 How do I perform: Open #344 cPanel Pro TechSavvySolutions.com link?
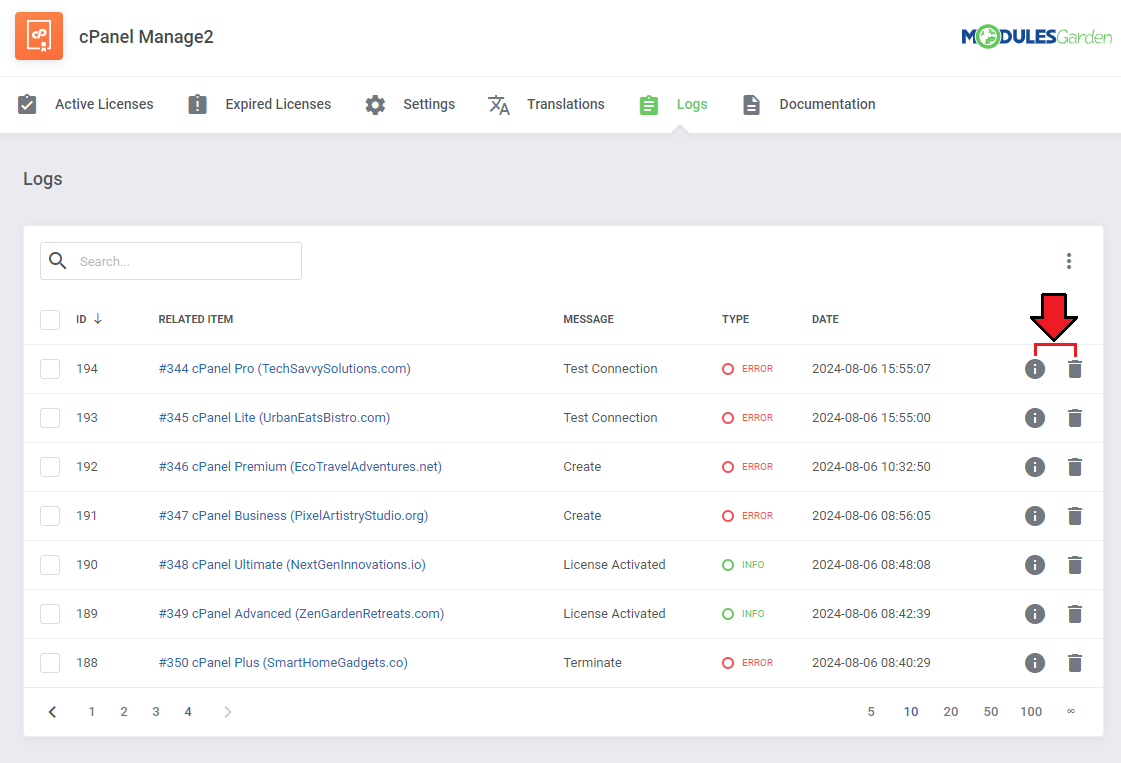(x=285, y=369)
